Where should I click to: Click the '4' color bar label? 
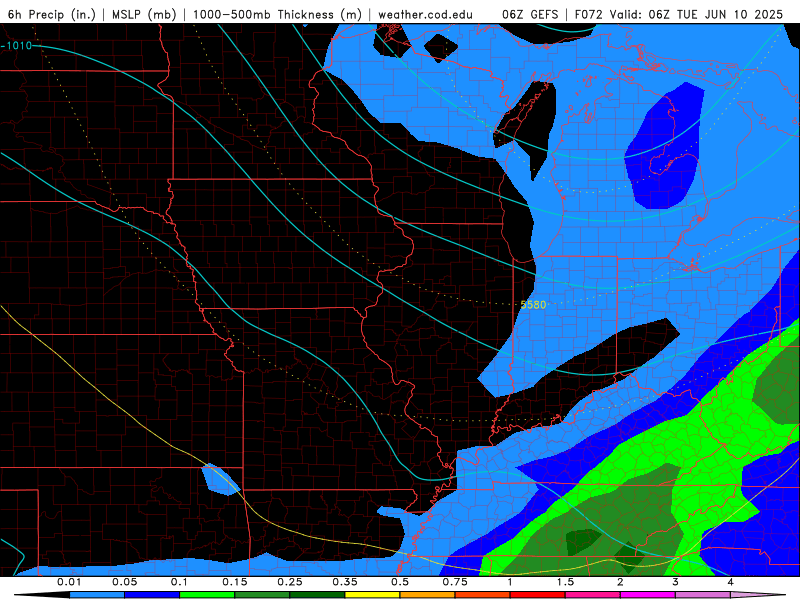tap(731, 582)
